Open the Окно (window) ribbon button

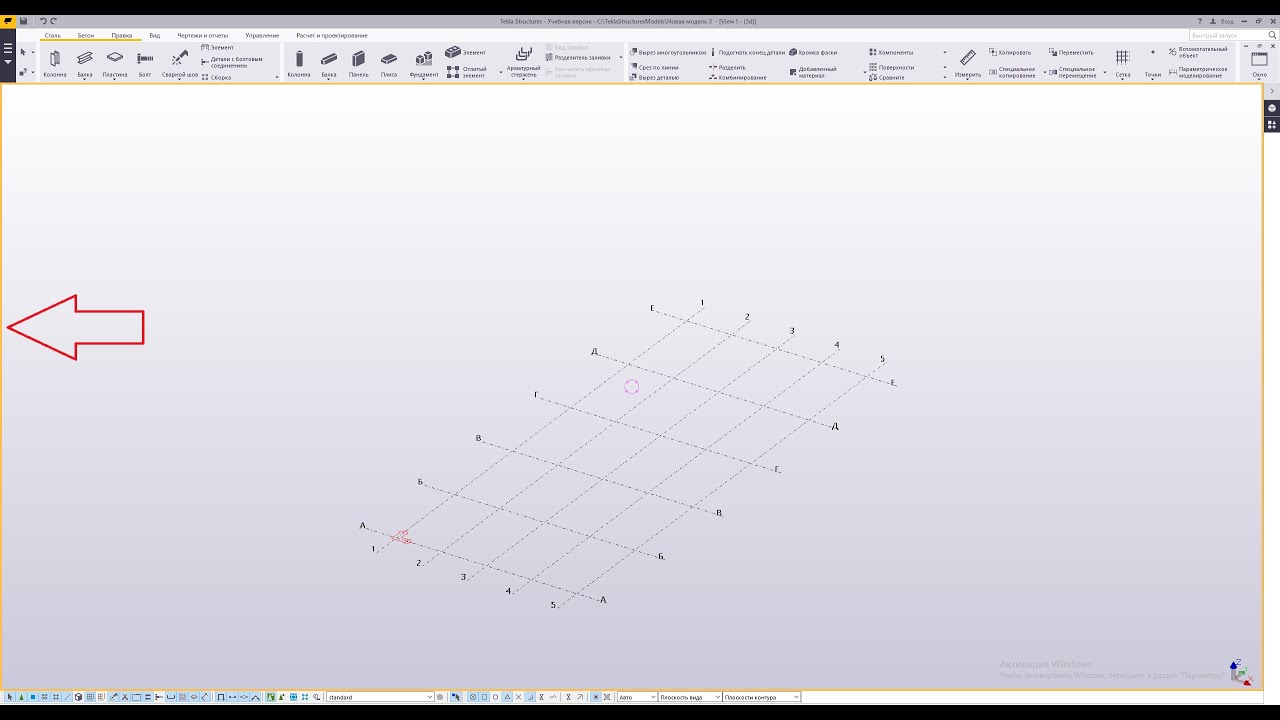tap(1260, 63)
